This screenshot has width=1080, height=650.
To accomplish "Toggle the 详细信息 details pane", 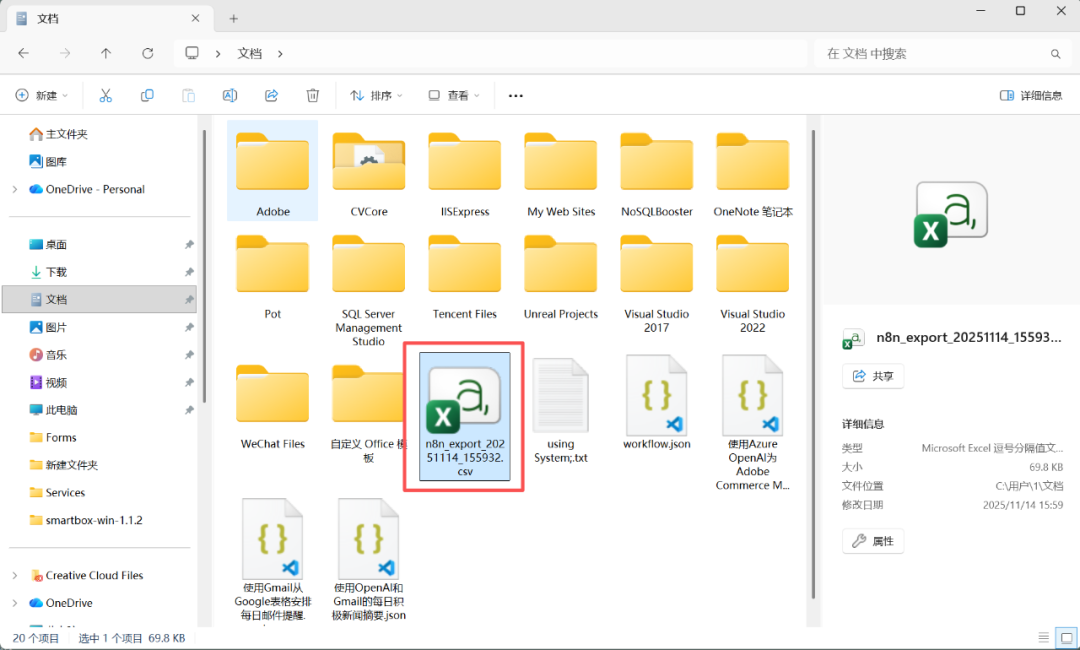I will click(1031, 95).
